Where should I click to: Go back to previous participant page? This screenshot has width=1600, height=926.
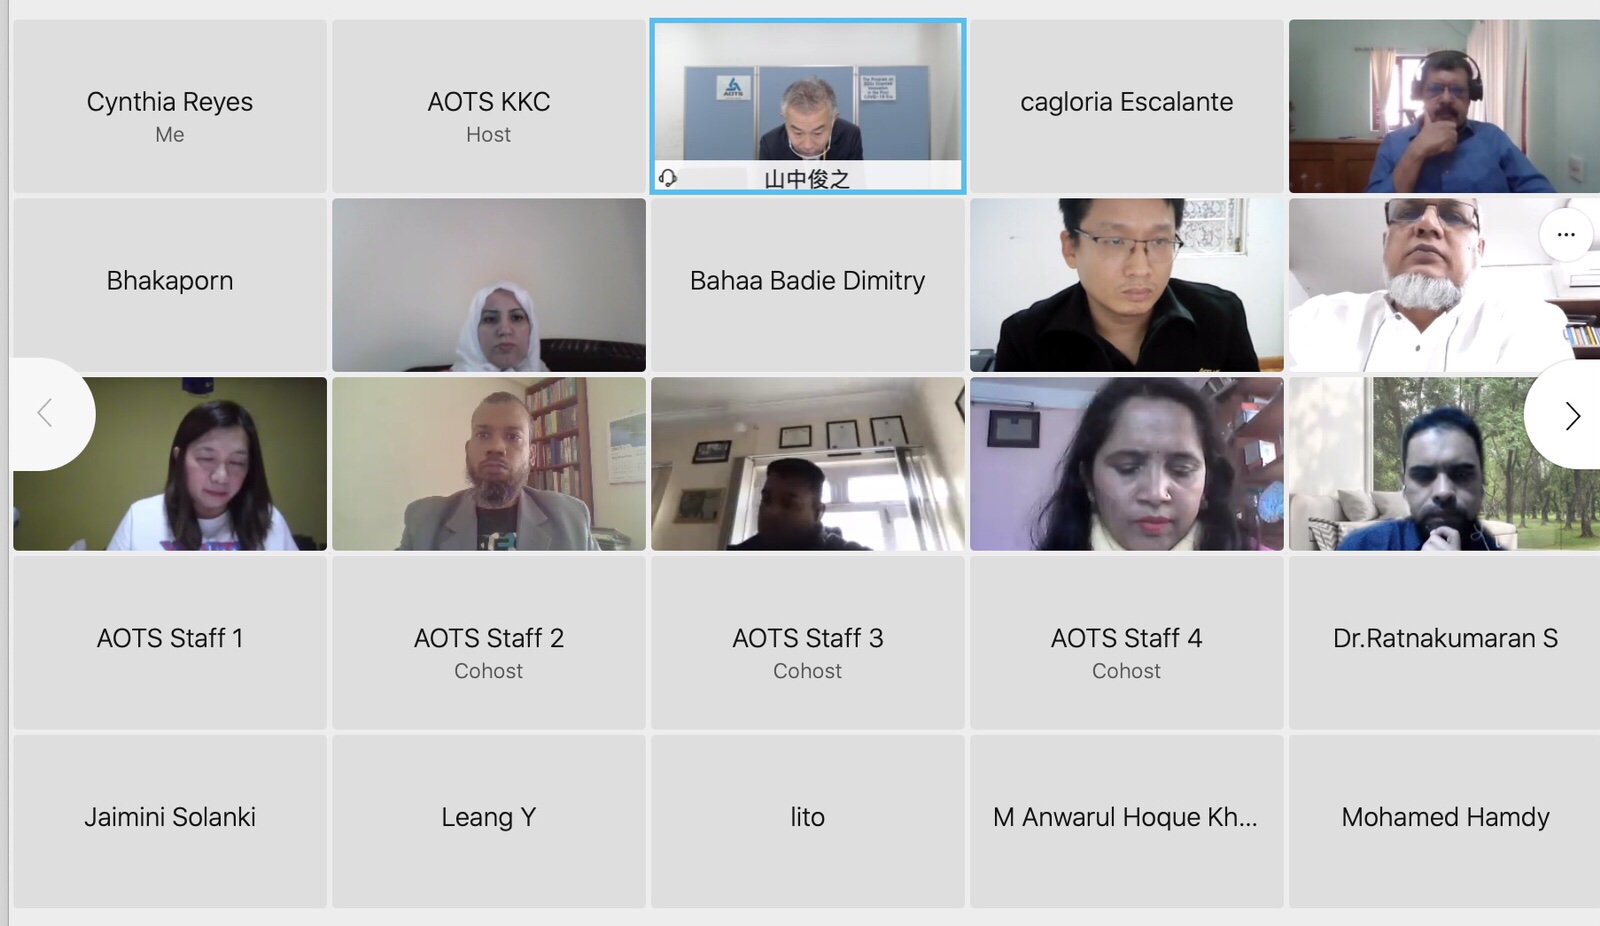tap(47, 413)
